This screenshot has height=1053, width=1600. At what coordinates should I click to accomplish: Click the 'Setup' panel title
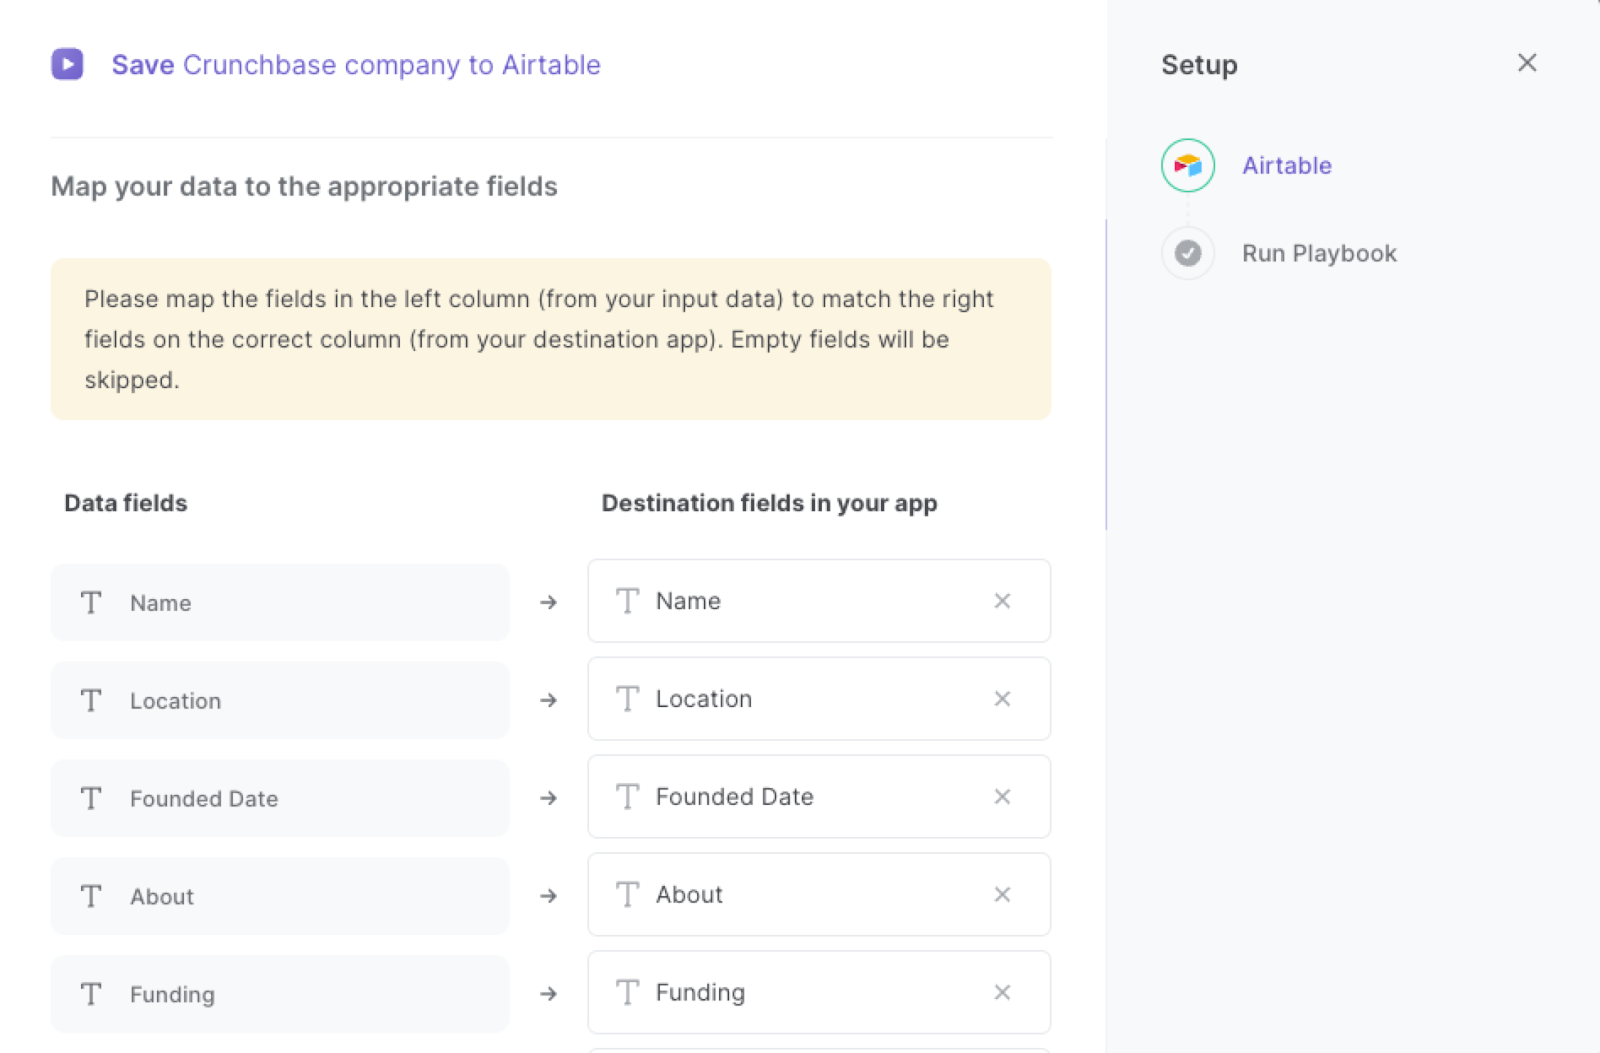click(1199, 65)
